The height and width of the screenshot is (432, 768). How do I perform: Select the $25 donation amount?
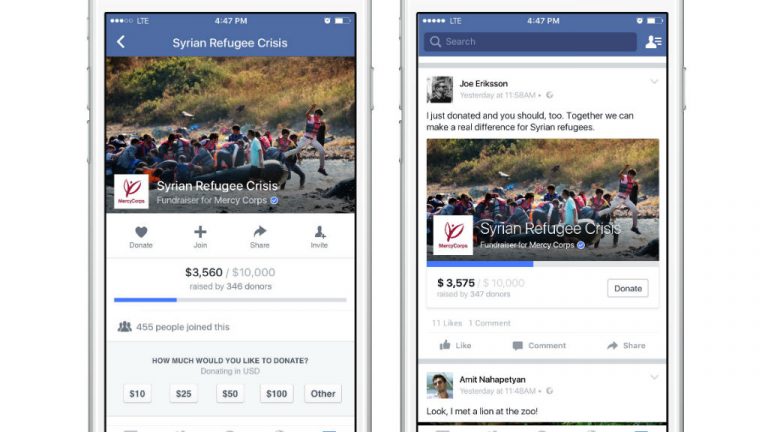point(184,393)
